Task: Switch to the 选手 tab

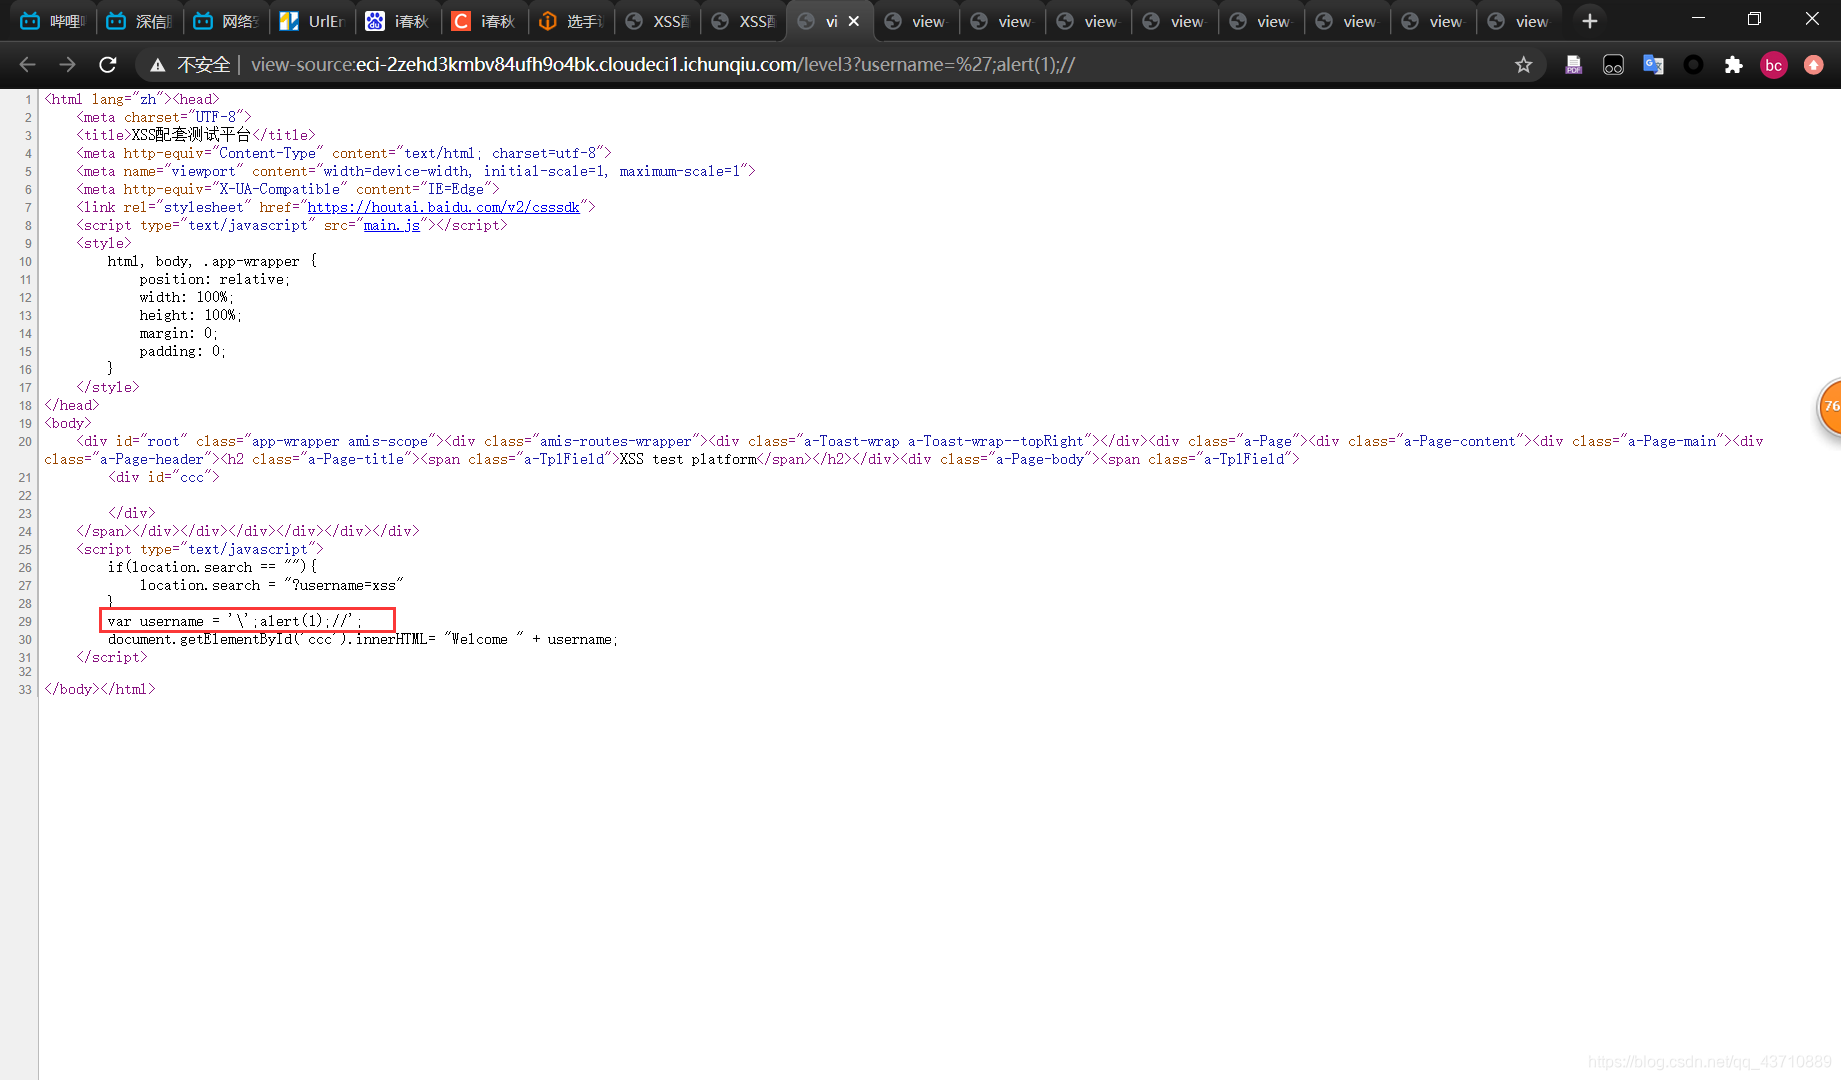Action: tap(570, 21)
